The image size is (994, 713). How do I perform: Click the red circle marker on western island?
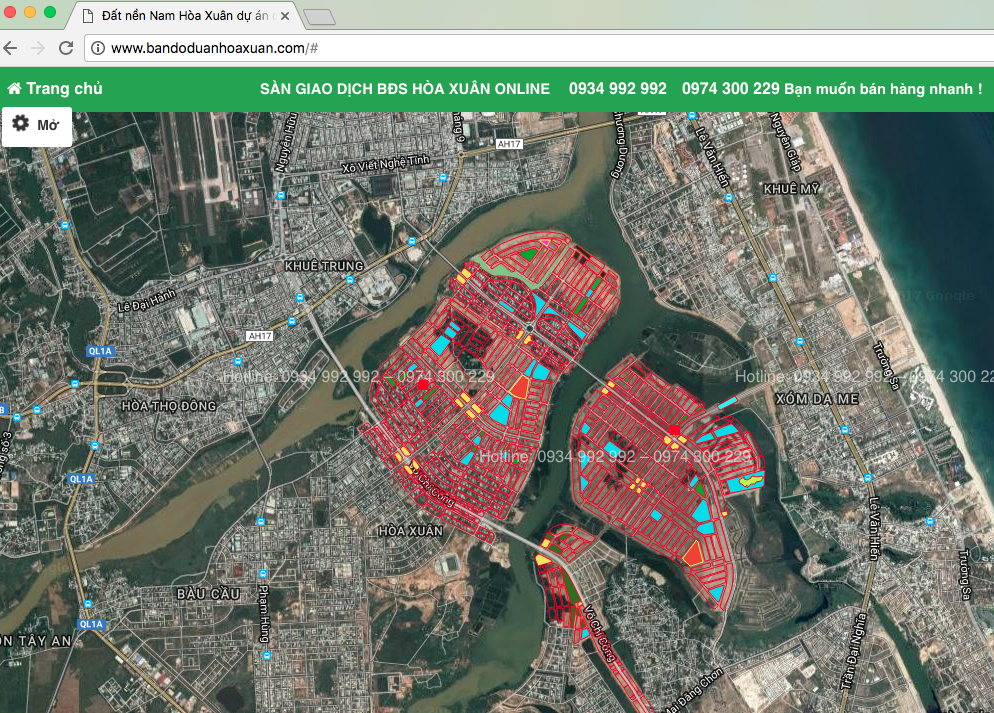click(x=422, y=385)
